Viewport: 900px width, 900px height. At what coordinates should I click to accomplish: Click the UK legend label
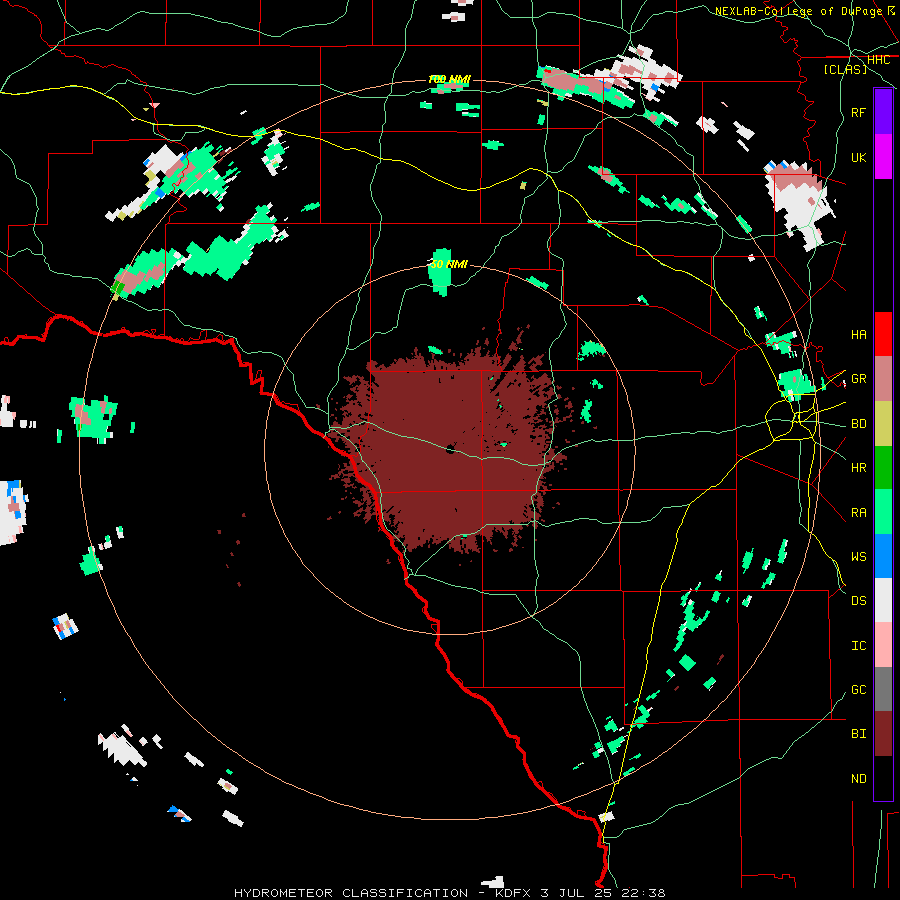(x=859, y=157)
